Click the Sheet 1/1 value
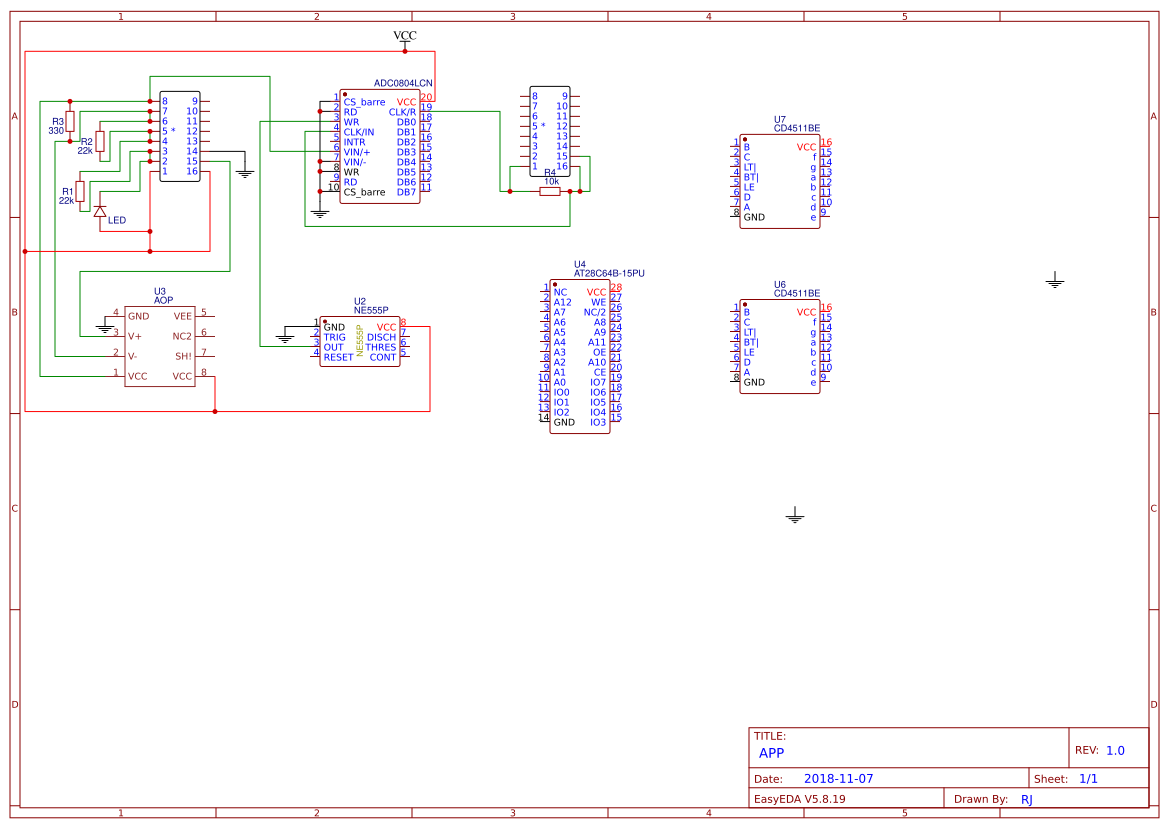1169x828 pixels. tap(1089, 778)
